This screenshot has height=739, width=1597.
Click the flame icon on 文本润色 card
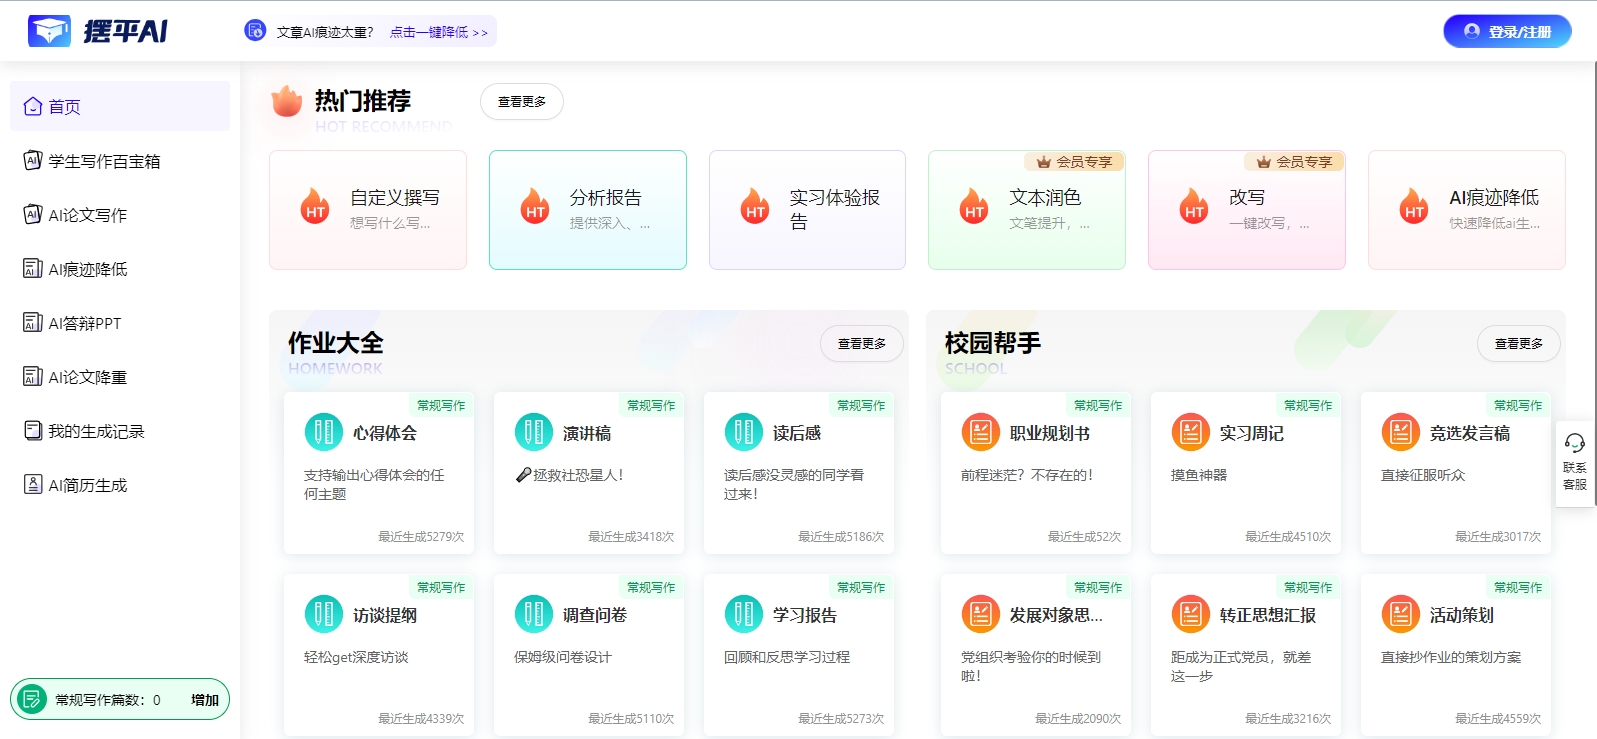click(974, 205)
